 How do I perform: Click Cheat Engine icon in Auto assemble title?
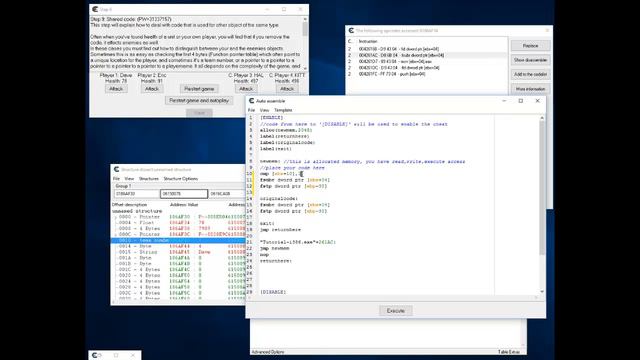coord(251,101)
